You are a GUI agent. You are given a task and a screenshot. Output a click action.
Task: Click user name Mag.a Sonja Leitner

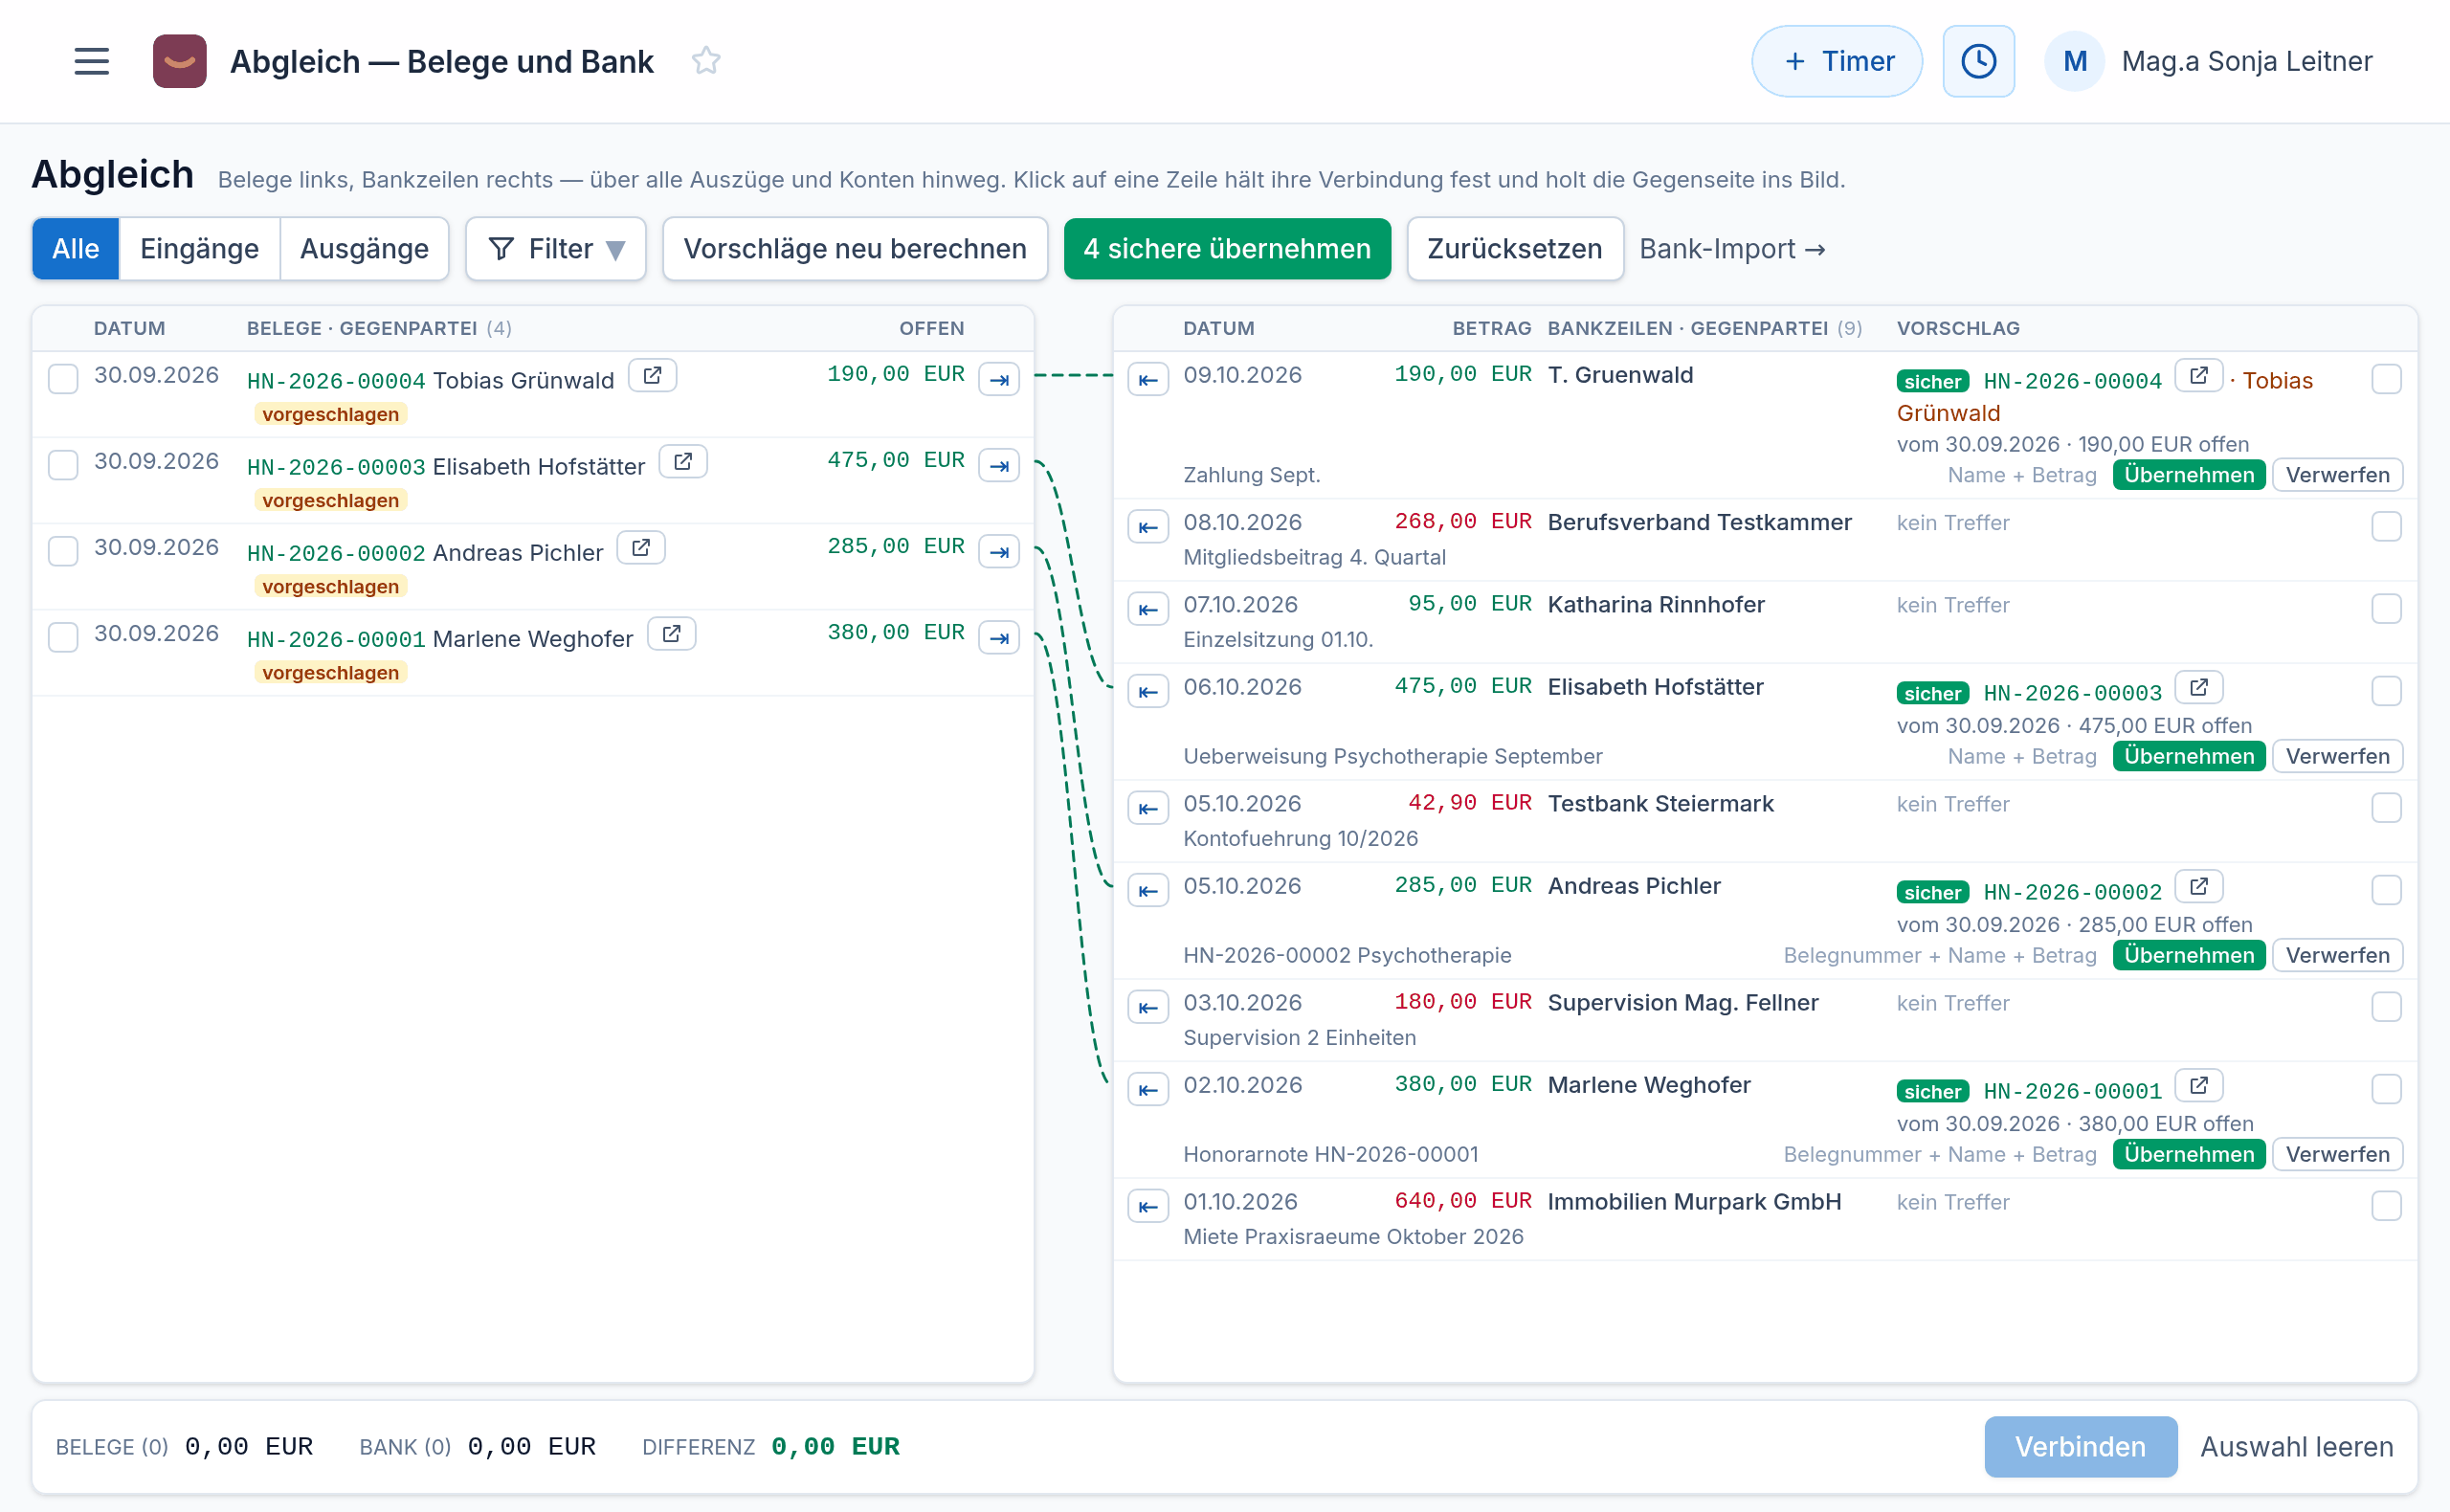(x=2246, y=61)
